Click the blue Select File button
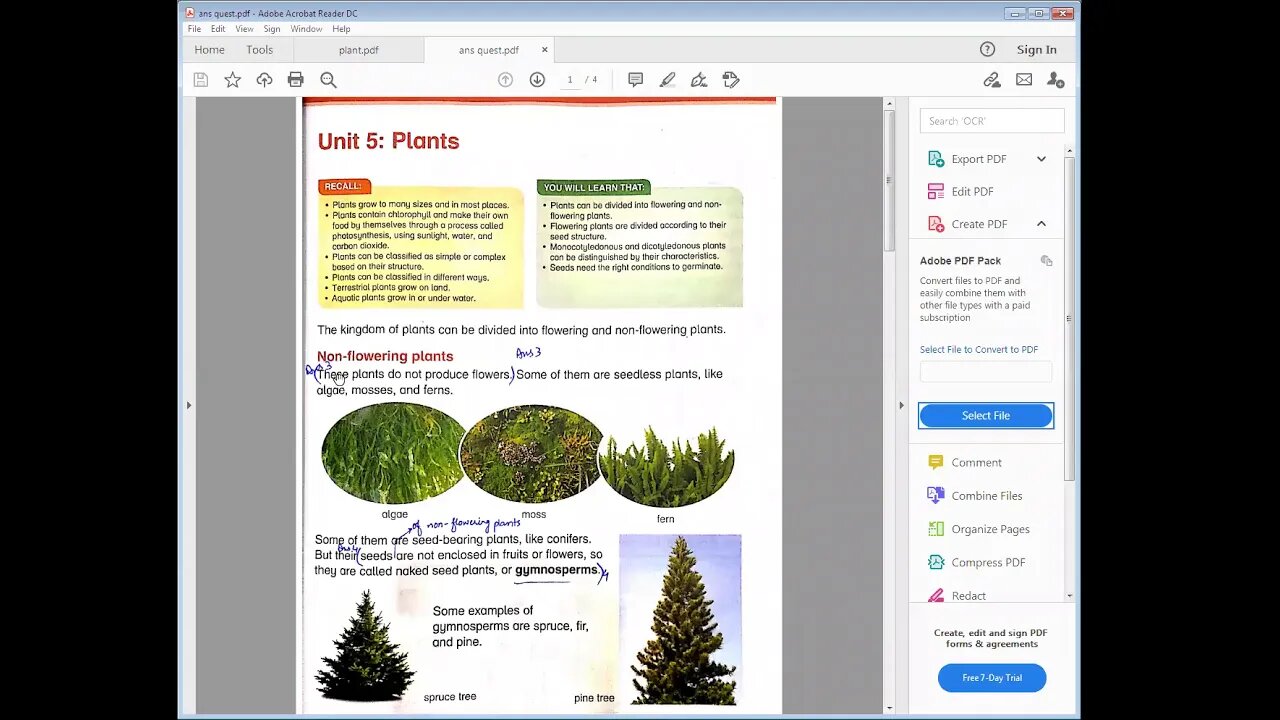This screenshot has width=1280, height=720. 985,416
